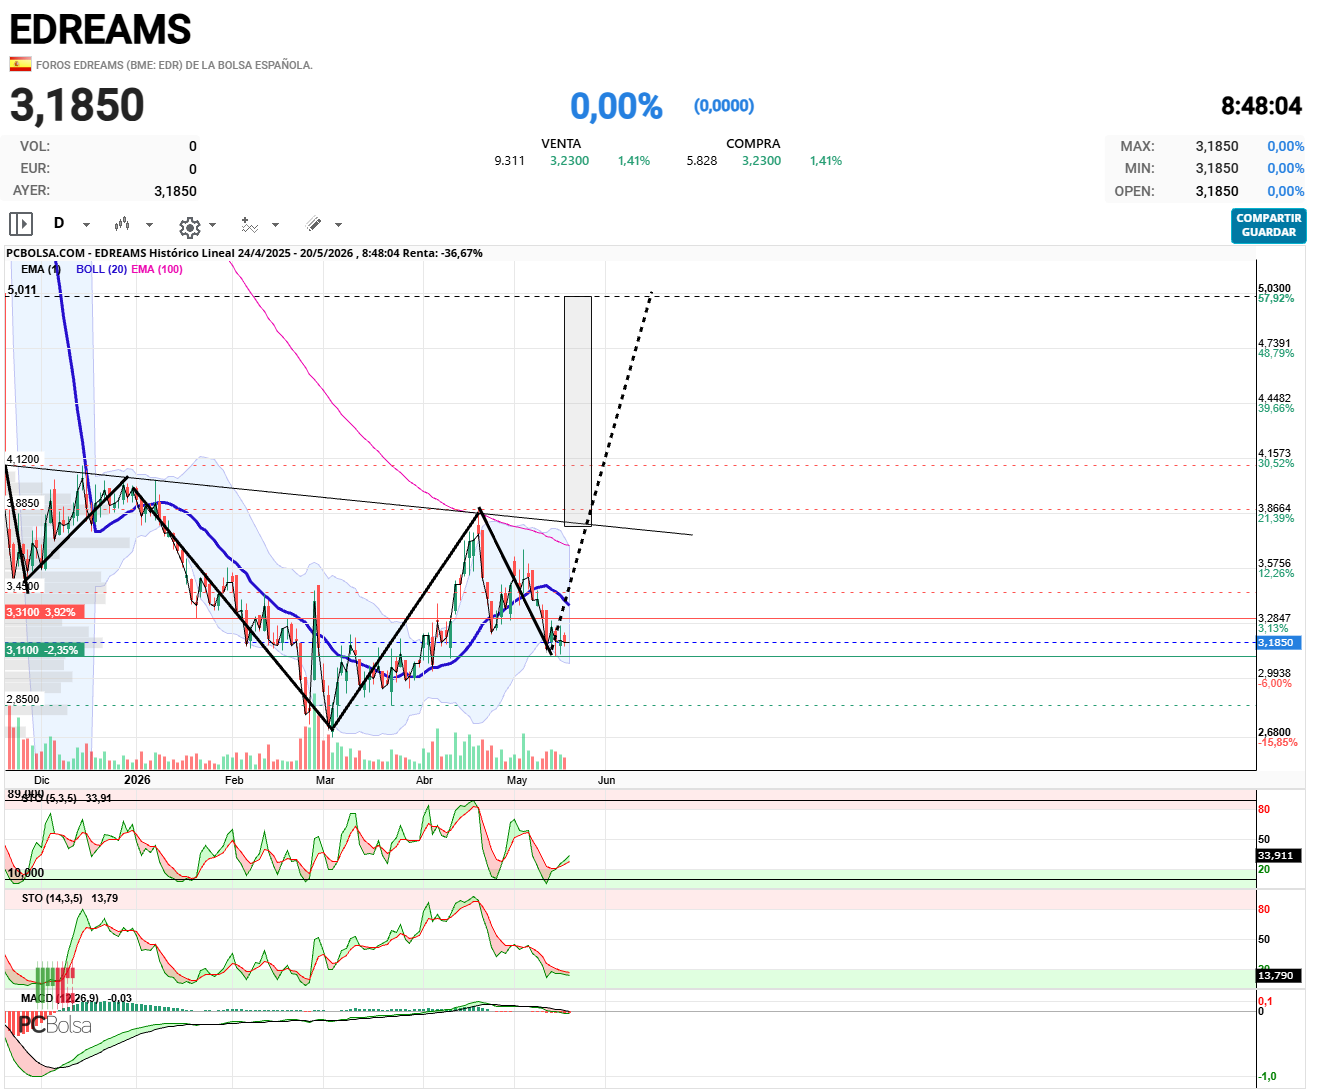The height and width of the screenshot is (1089, 1317).
Task: Click the VENTA column header
Action: coord(561,144)
